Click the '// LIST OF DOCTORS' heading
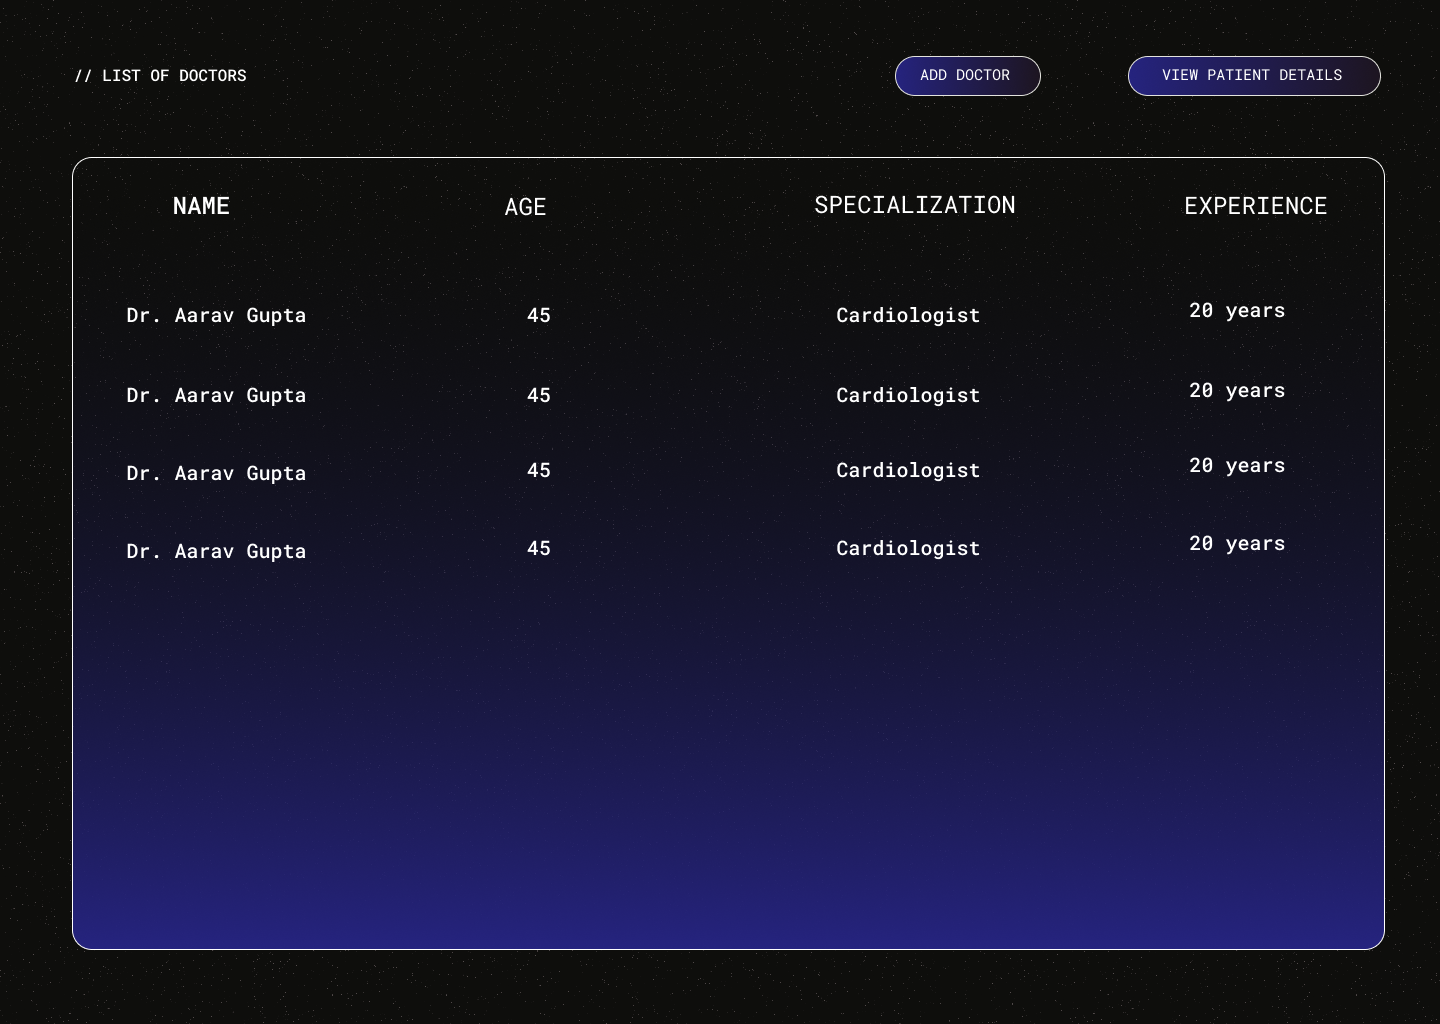Screen dimensions: 1440x1024 click(160, 76)
